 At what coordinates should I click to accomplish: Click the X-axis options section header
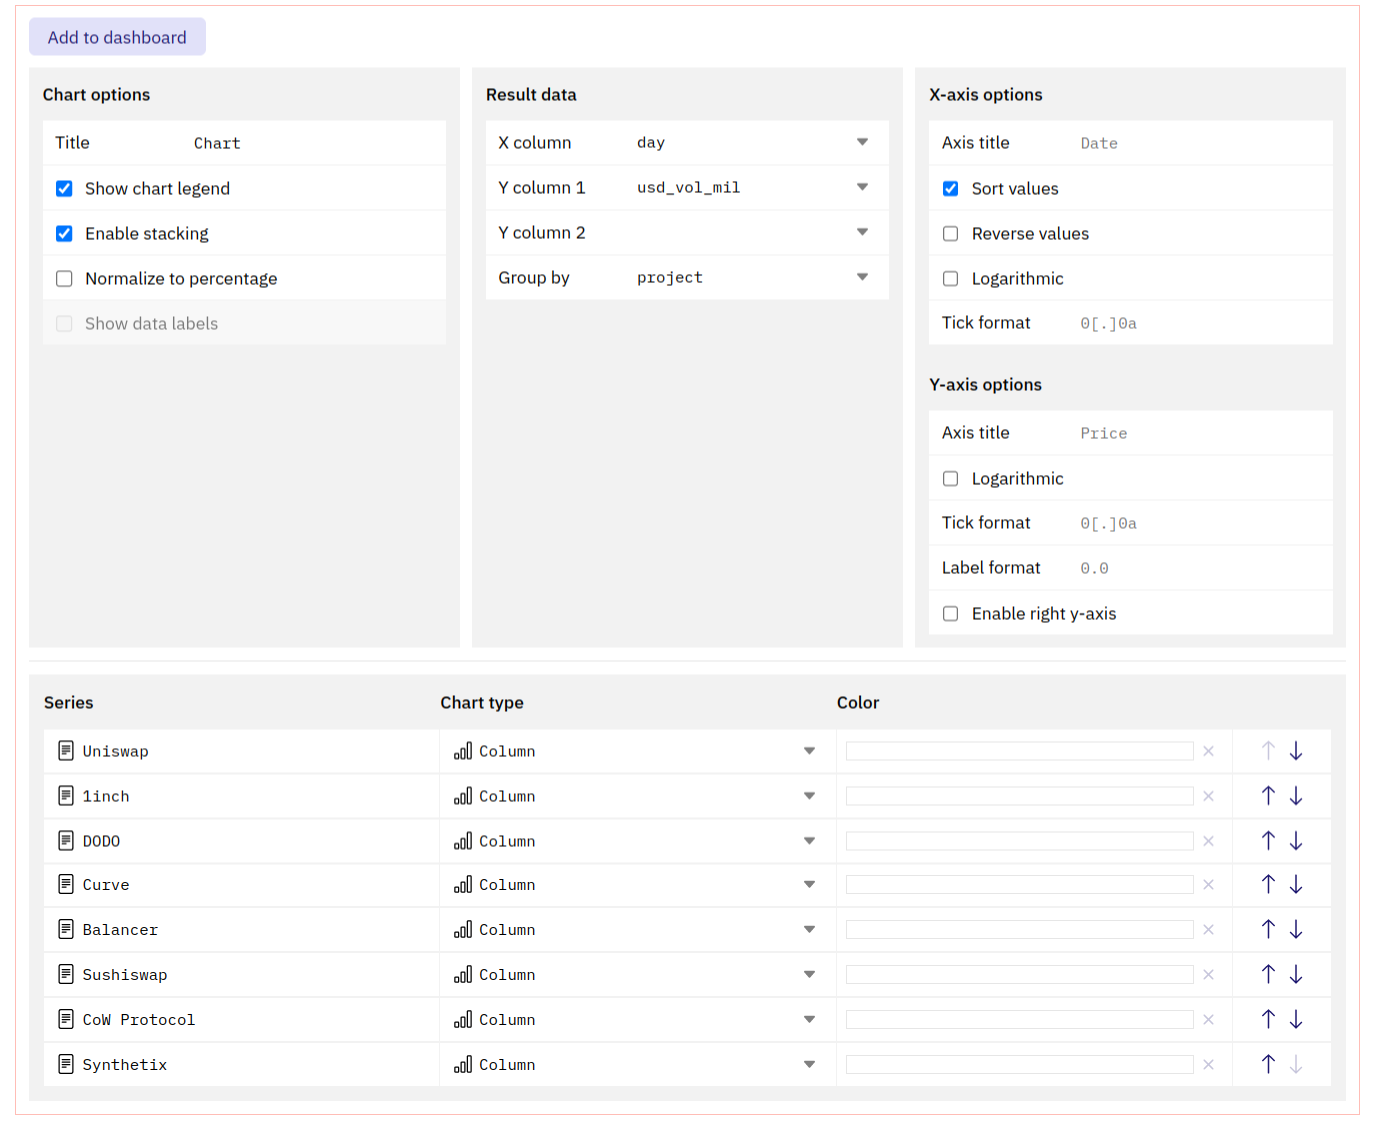[x=986, y=94]
